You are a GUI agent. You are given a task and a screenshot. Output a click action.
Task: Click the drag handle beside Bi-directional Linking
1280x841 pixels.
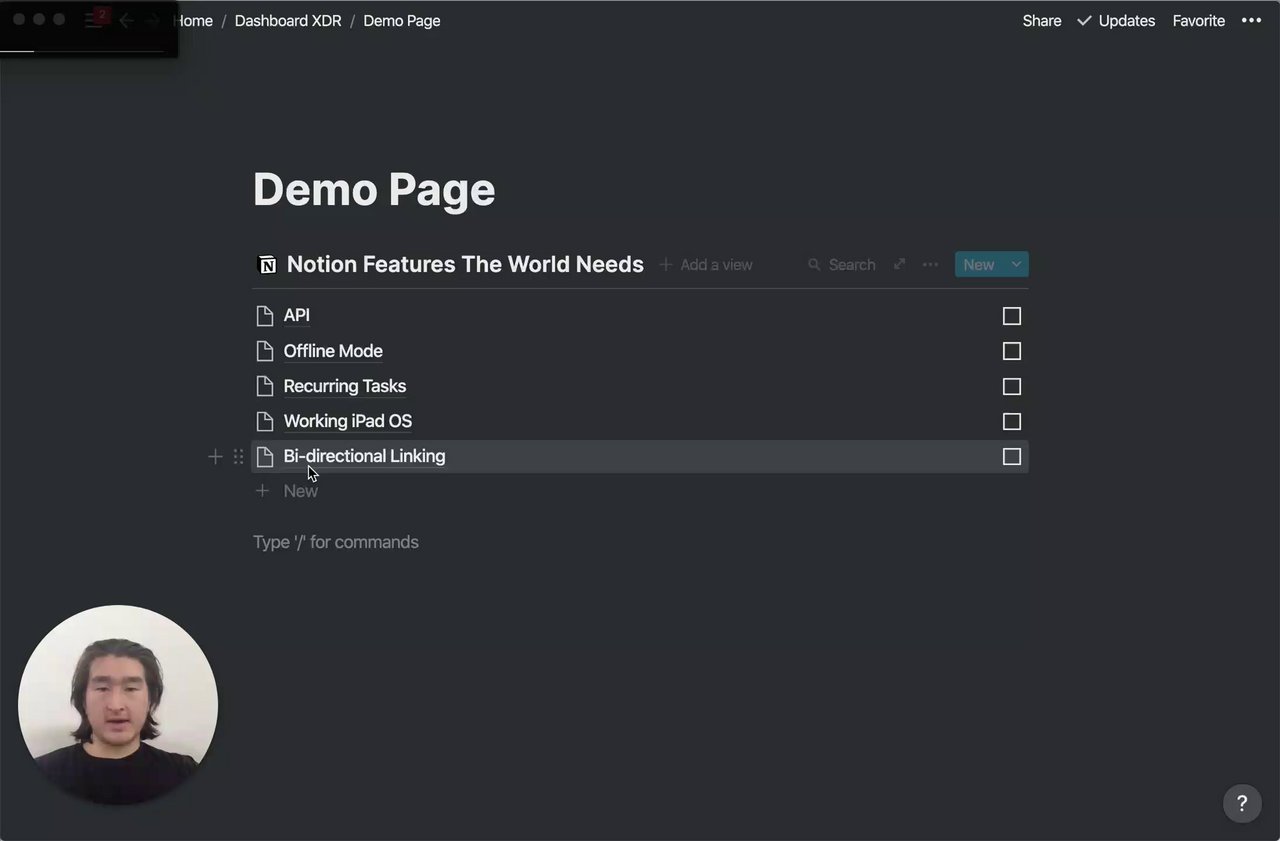(238, 457)
